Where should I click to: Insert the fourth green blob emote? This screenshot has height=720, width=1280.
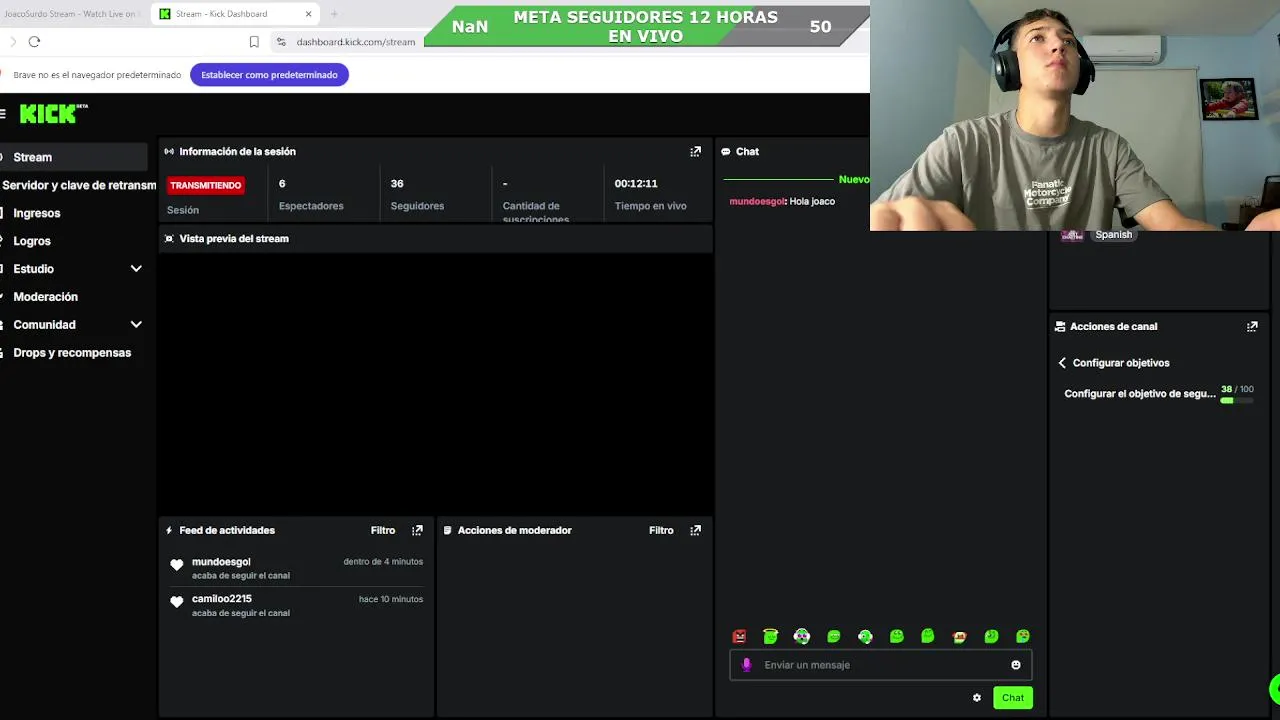pyautogui.click(x=834, y=636)
